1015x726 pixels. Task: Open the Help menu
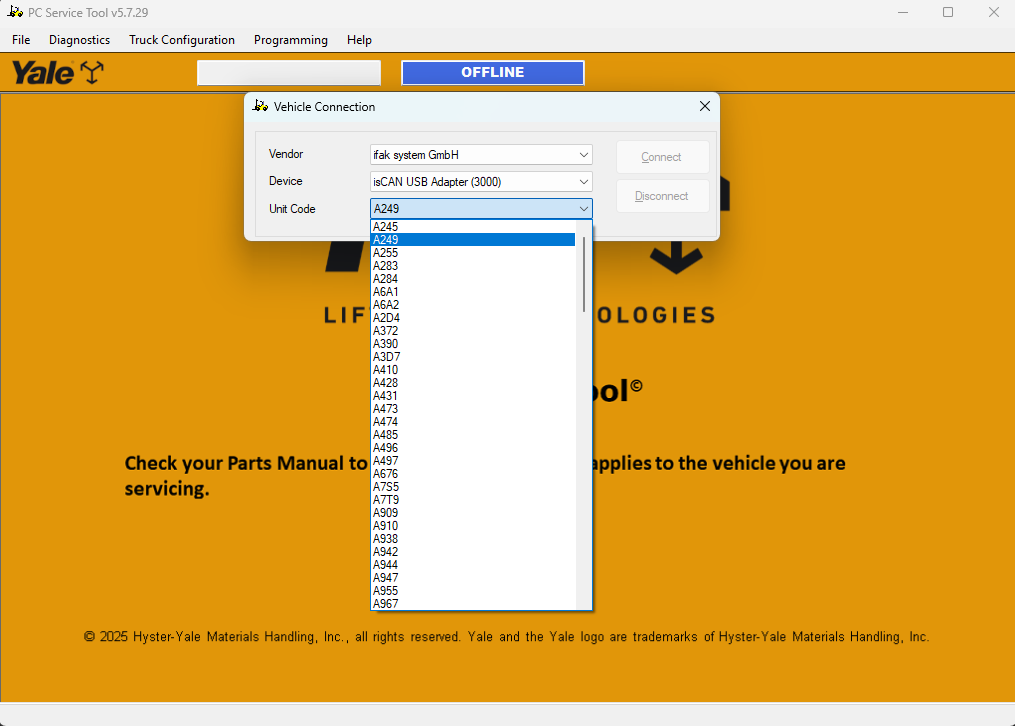359,40
